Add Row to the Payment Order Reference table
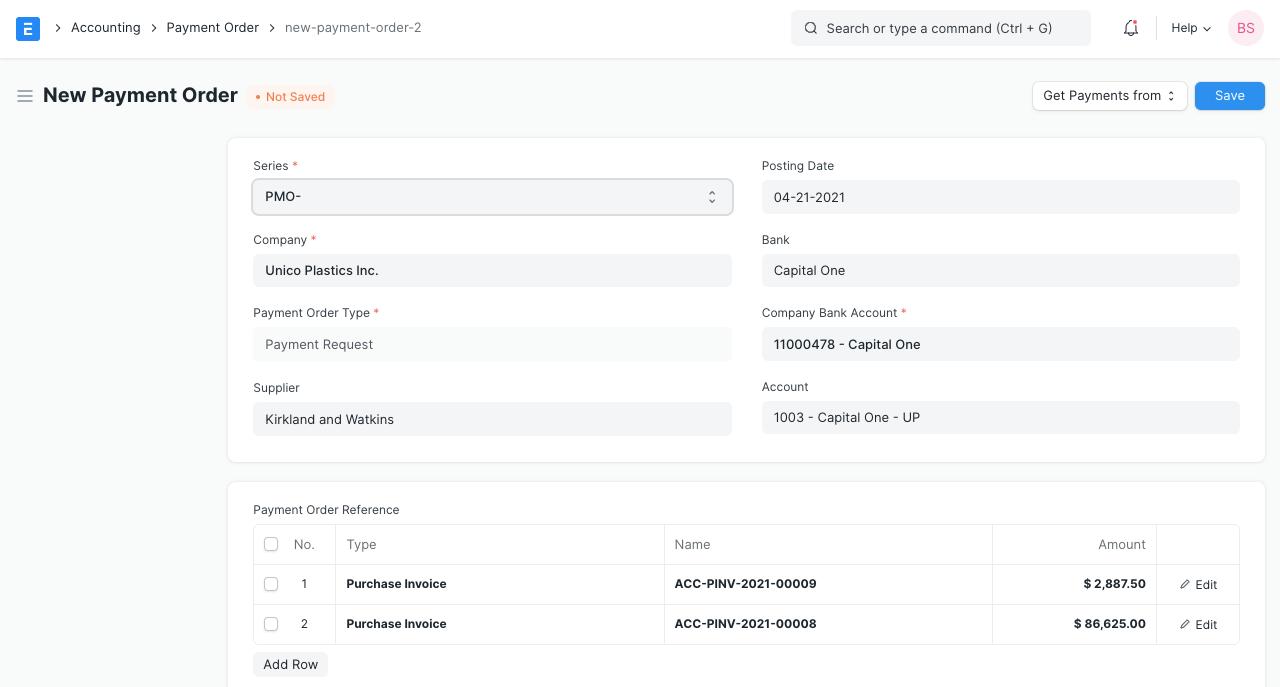This screenshot has height=687, width=1280. click(x=290, y=664)
